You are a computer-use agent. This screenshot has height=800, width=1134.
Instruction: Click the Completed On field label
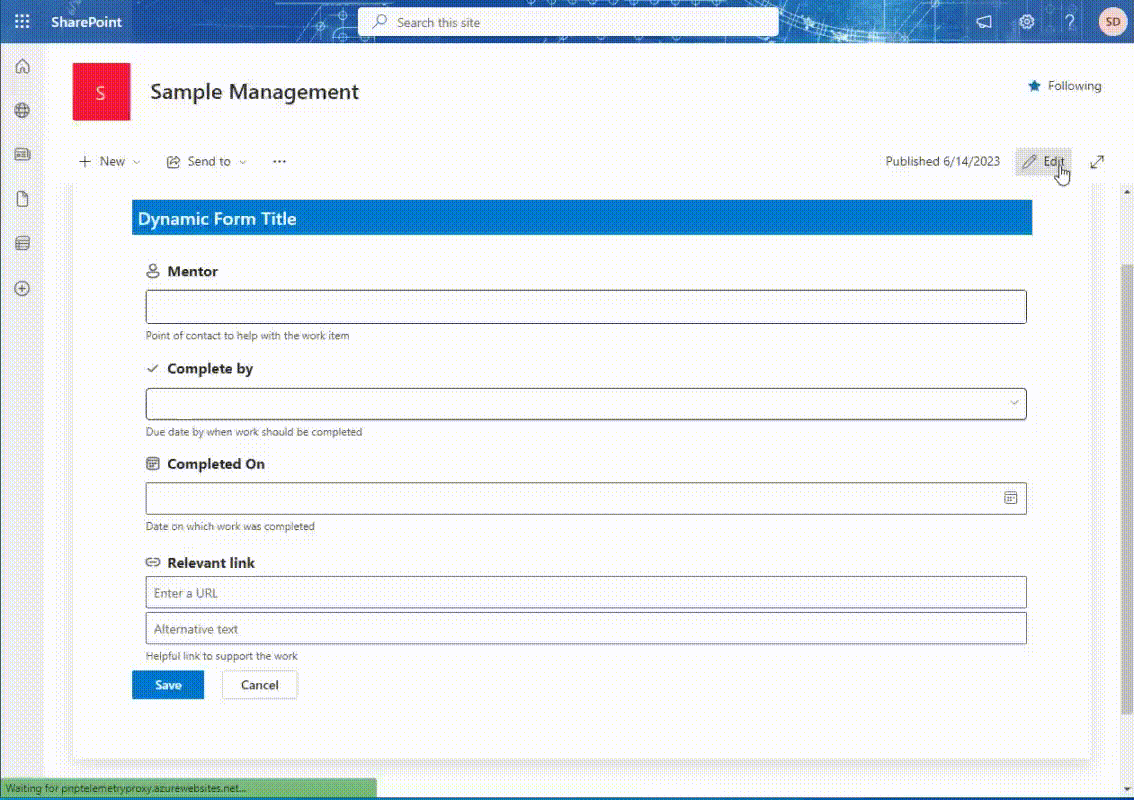coord(216,464)
